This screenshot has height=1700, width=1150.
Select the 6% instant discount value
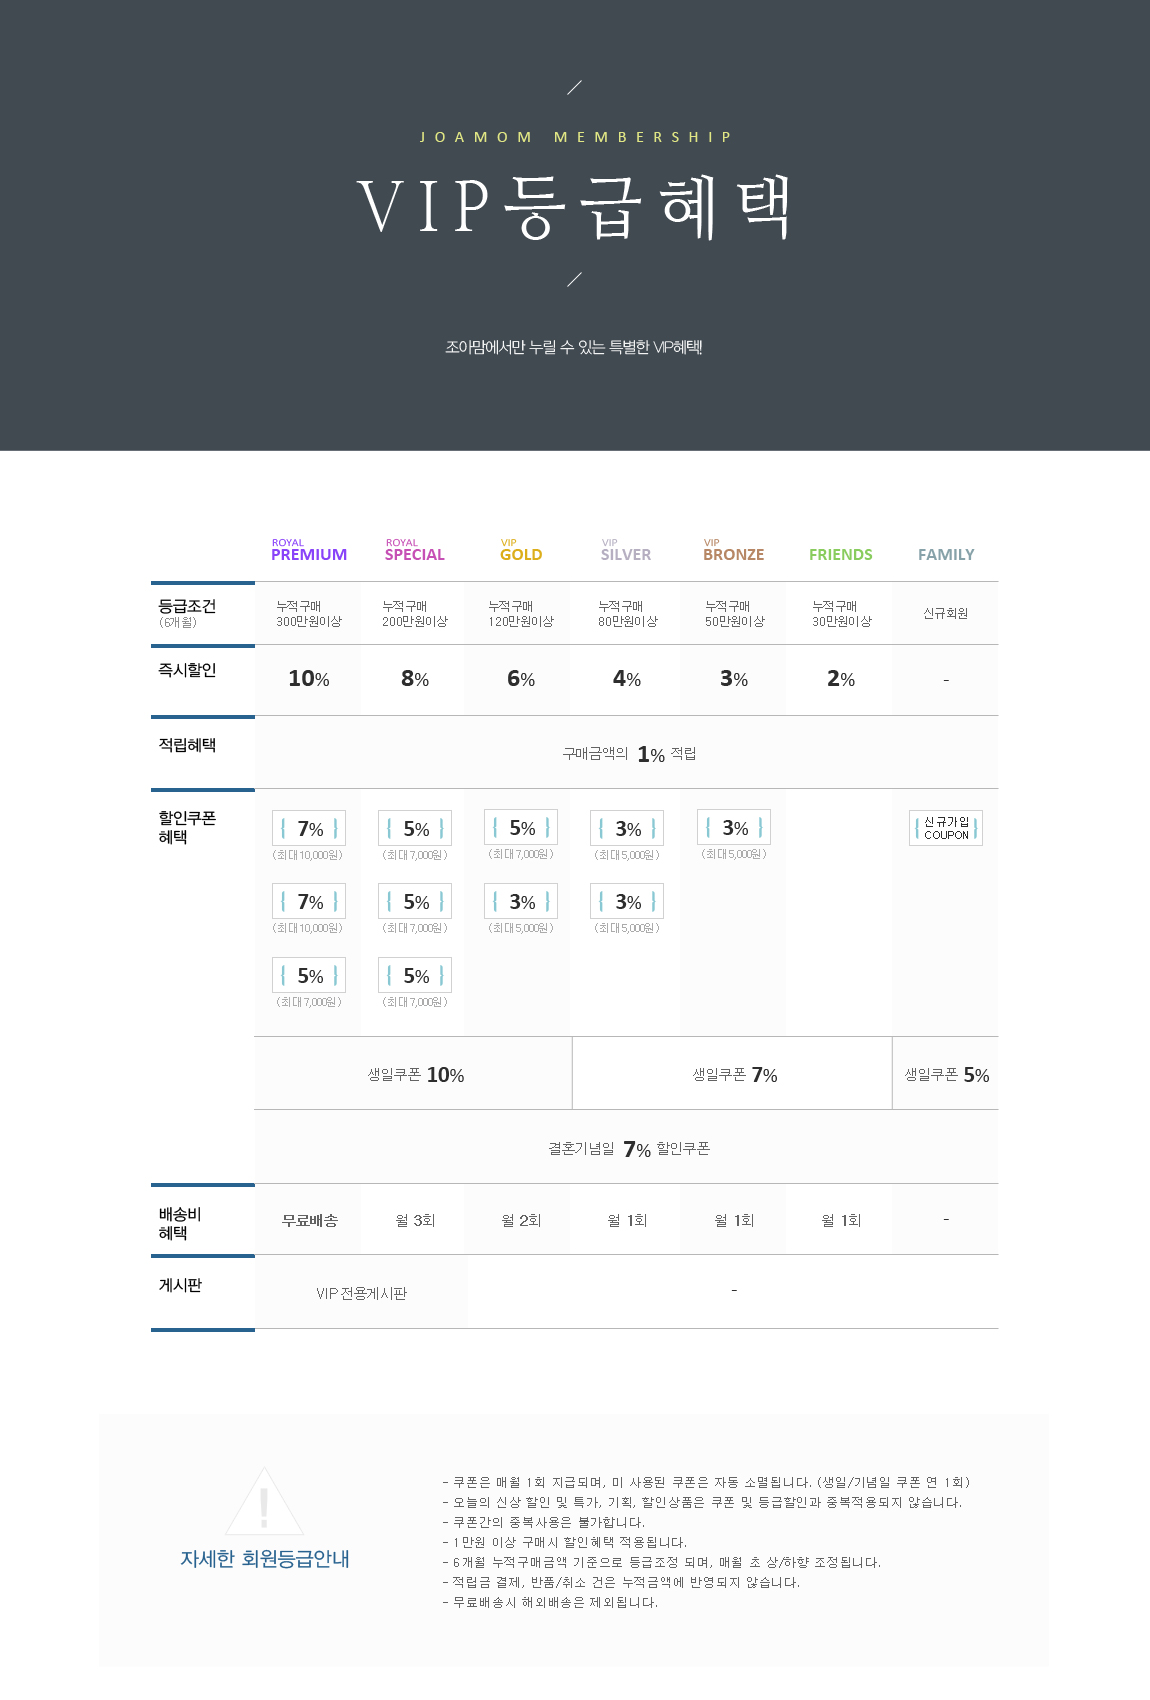[x=521, y=679]
